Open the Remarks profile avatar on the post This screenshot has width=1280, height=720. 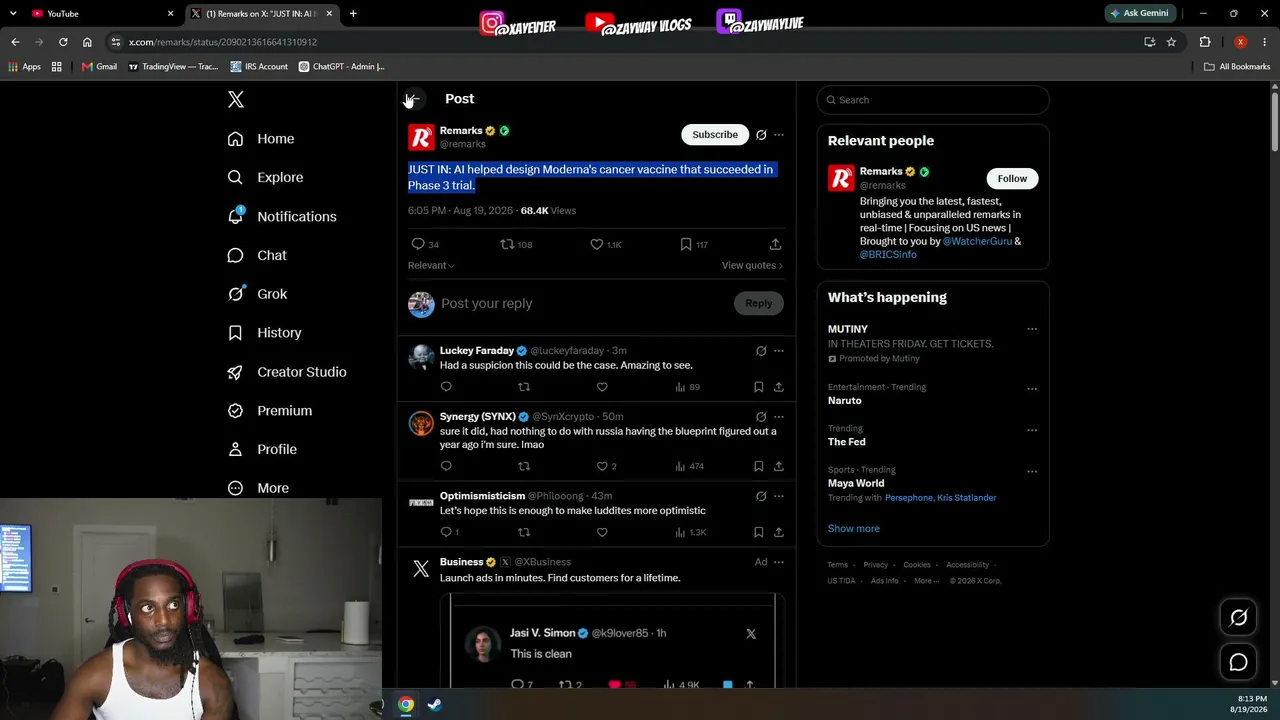pyautogui.click(x=421, y=138)
